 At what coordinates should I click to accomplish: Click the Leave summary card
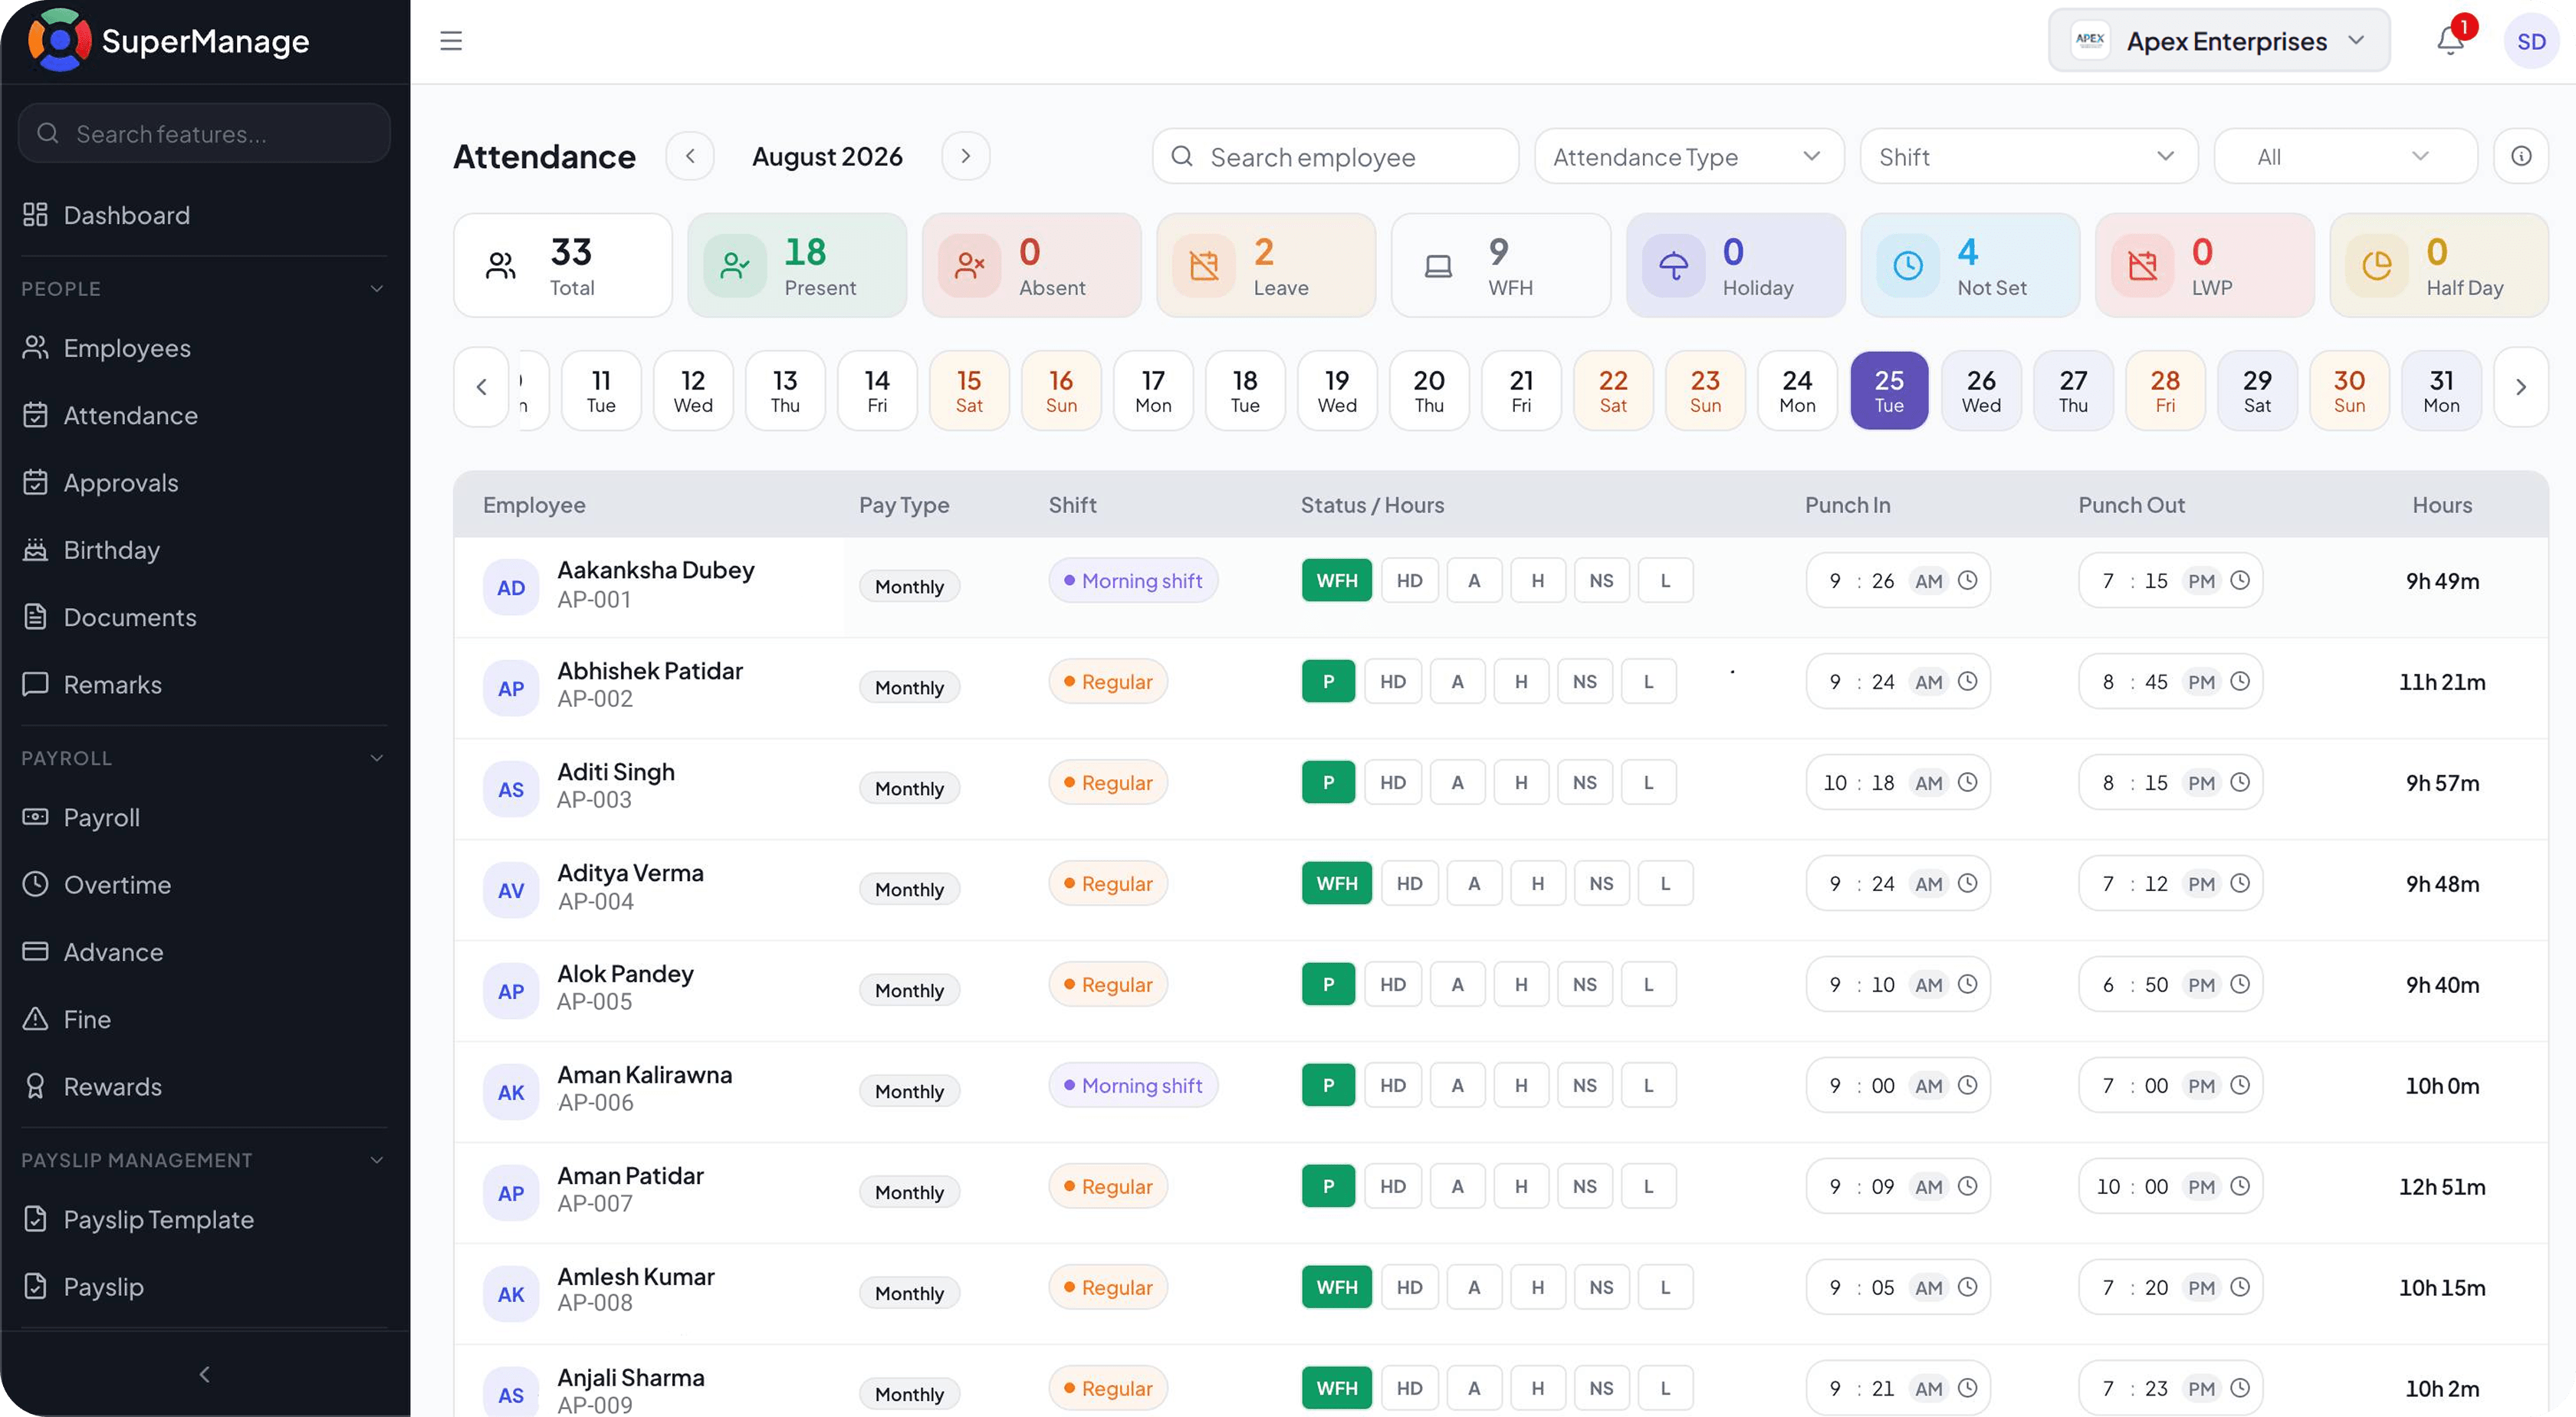pos(1266,265)
